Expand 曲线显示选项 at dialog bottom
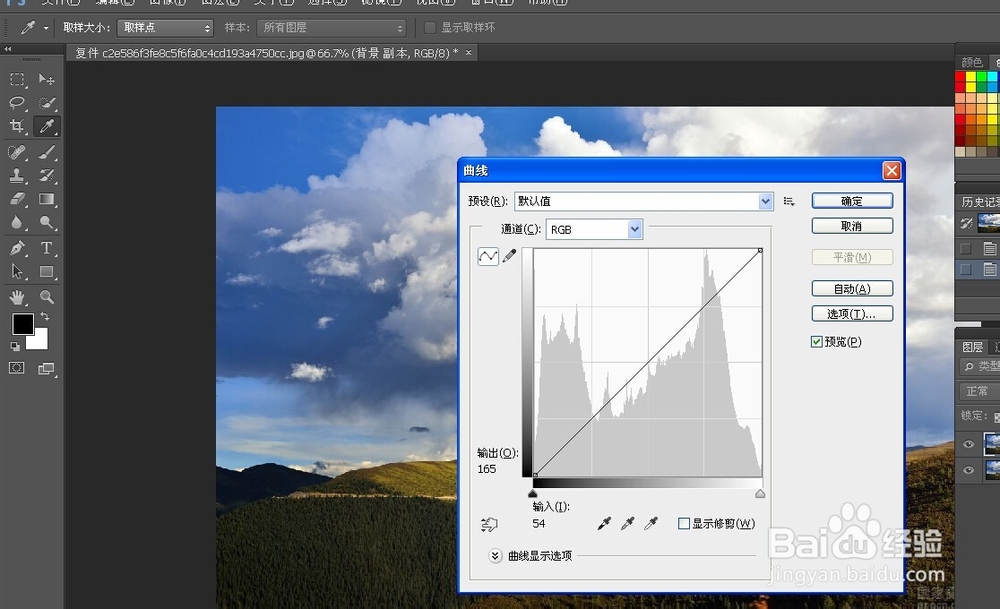 (x=494, y=556)
